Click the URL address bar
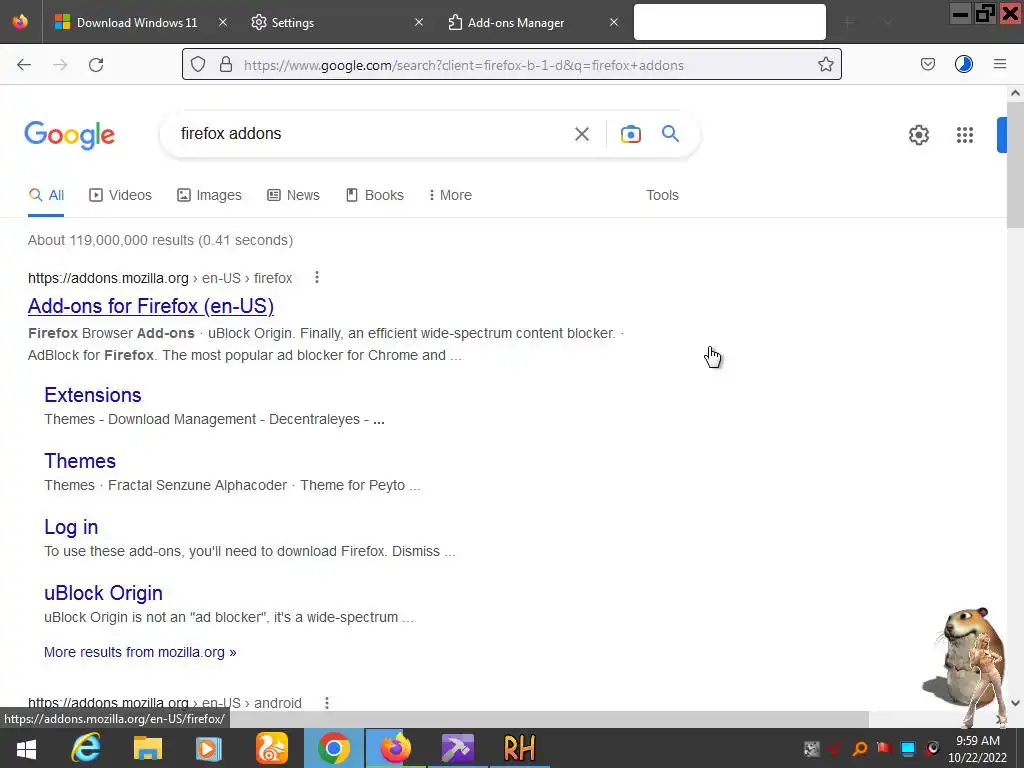 (x=511, y=65)
